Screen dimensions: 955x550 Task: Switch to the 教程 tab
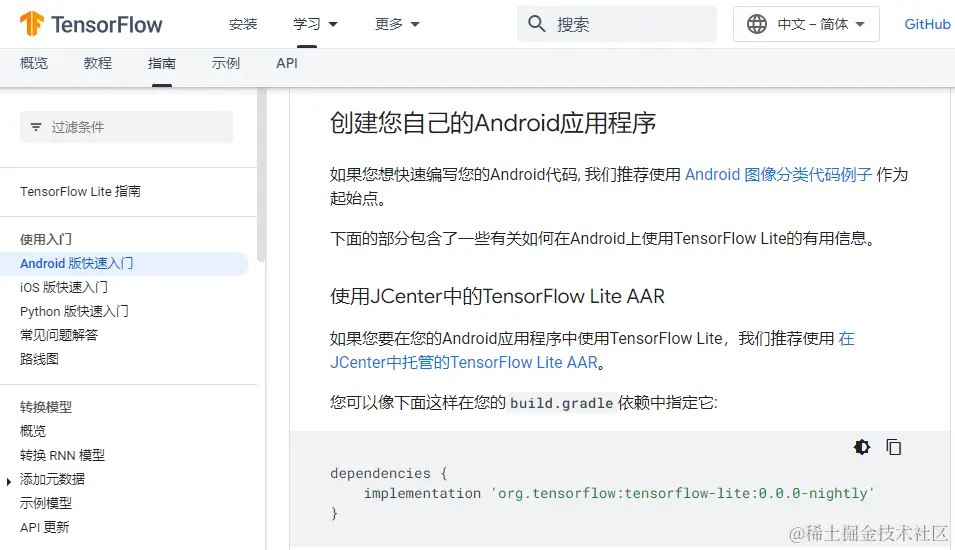(98, 63)
